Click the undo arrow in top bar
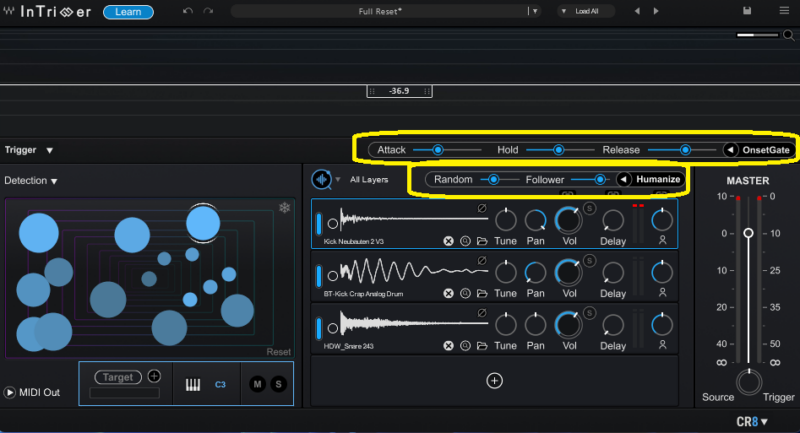 click(188, 11)
